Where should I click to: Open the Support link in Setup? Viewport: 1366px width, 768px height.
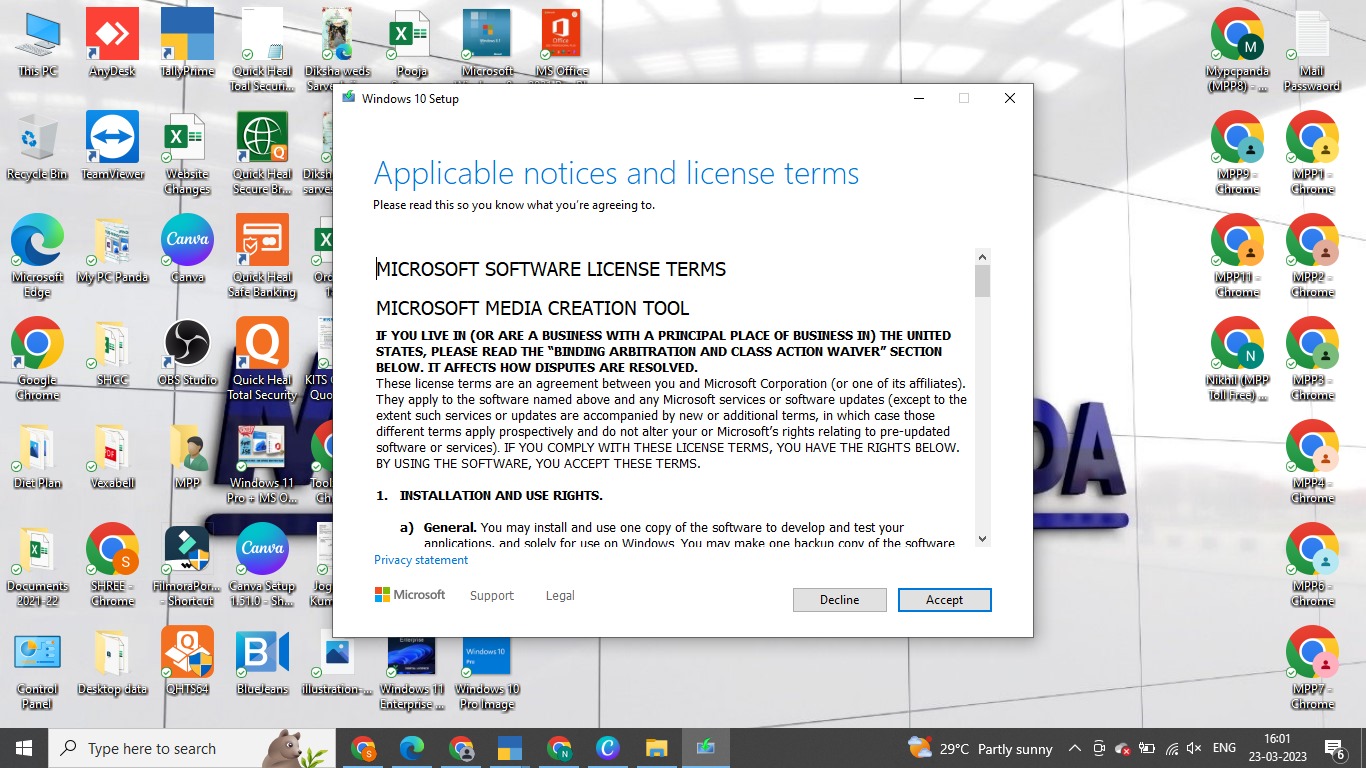(x=492, y=595)
